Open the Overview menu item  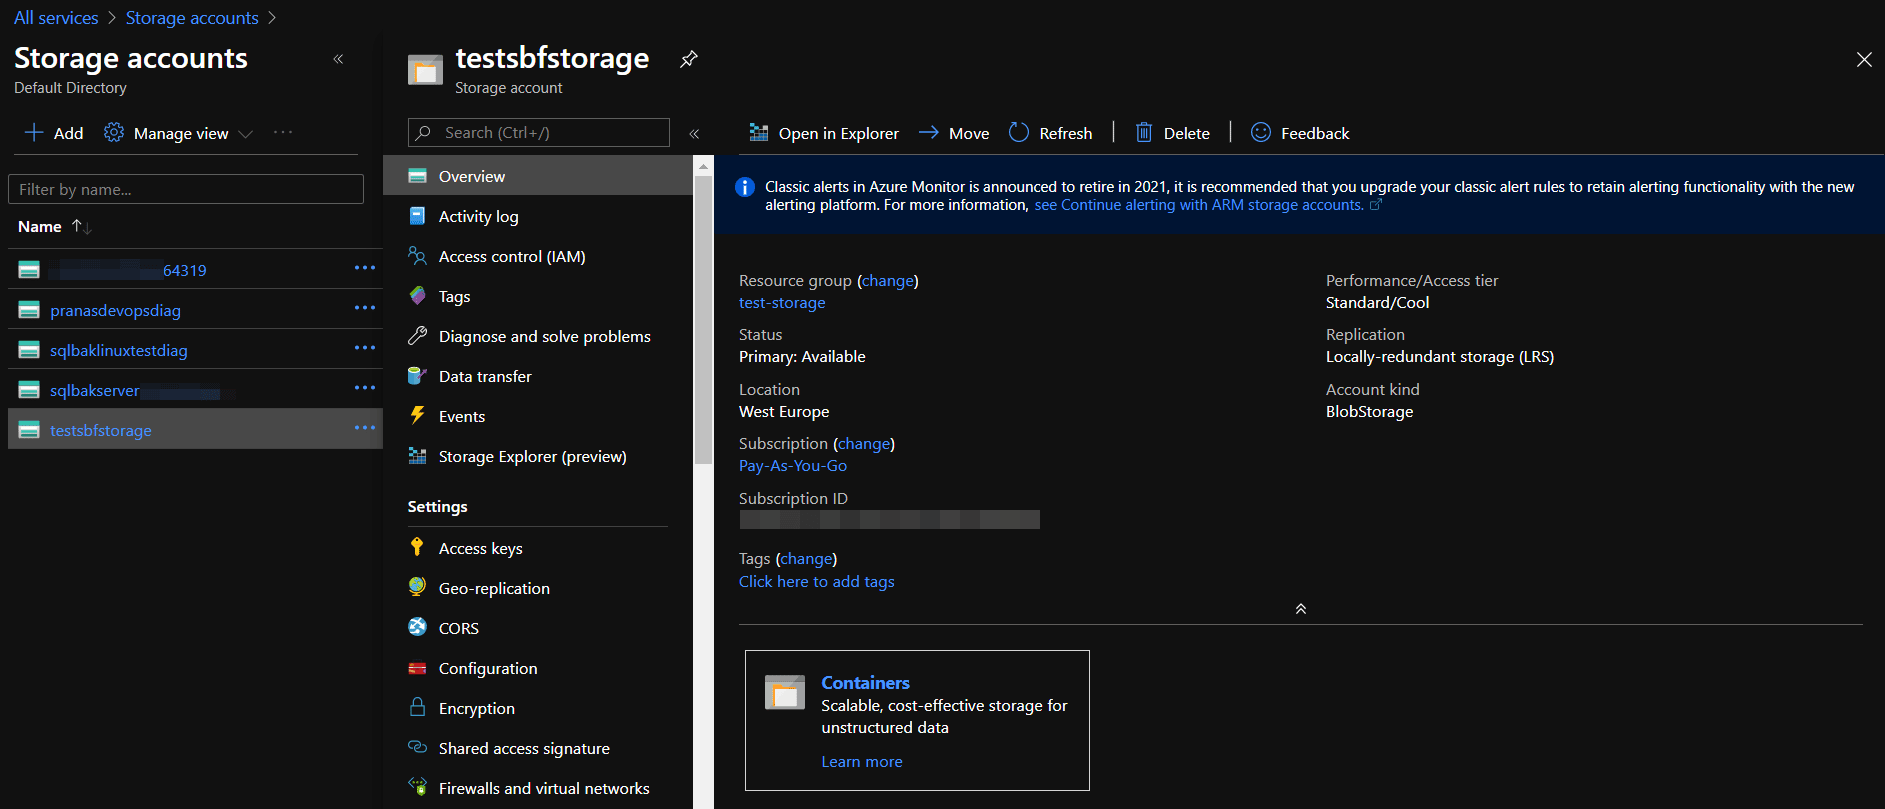[x=538, y=176]
